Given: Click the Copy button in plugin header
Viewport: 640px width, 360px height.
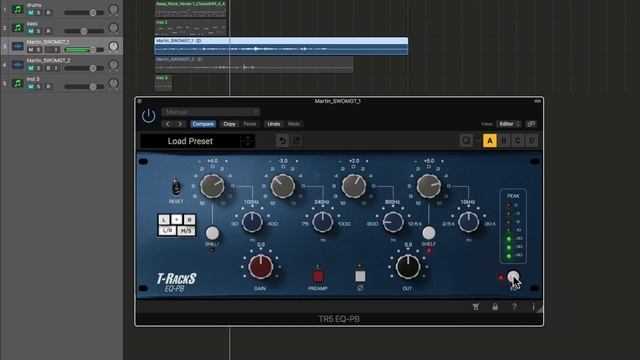Looking at the screenshot, I should [x=229, y=124].
